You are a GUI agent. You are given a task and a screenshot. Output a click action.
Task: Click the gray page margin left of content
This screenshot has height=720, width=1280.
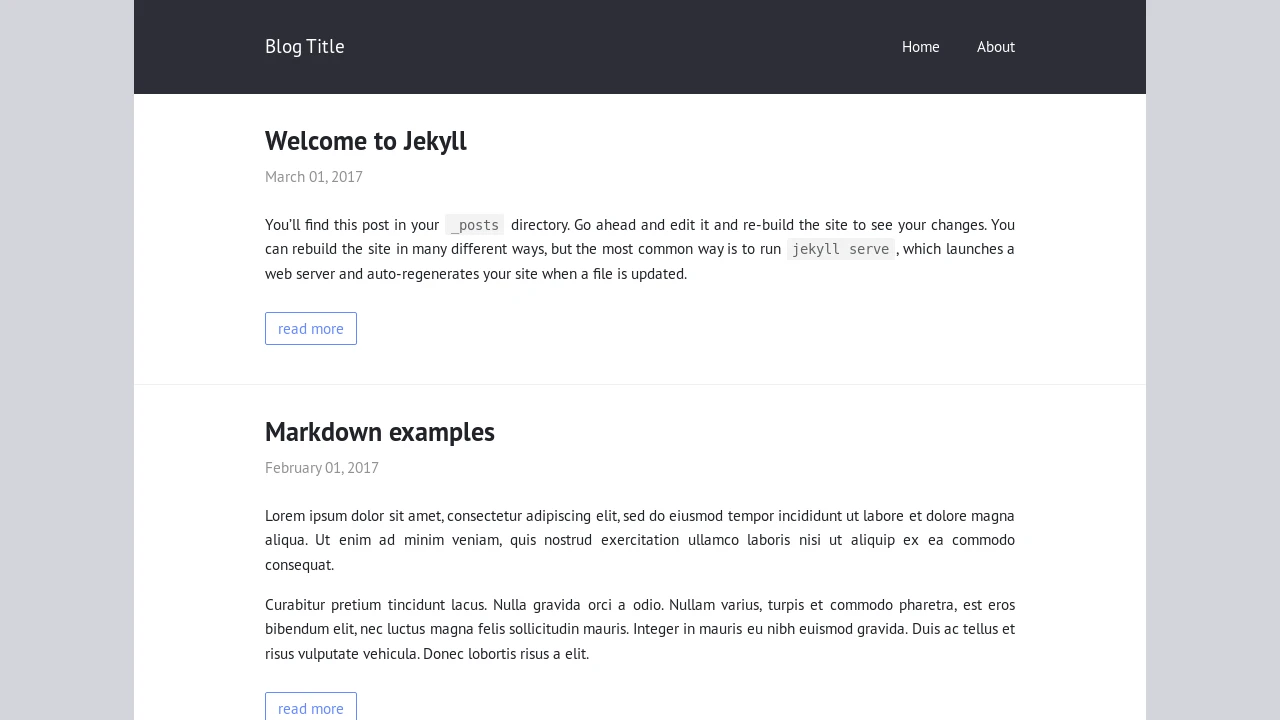coord(66,360)
